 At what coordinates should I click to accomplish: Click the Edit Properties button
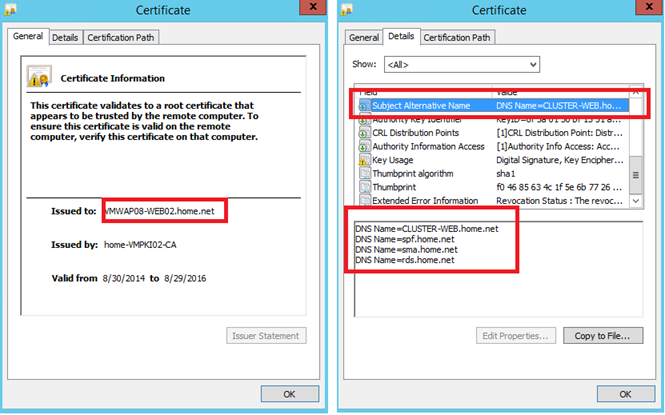516,336
